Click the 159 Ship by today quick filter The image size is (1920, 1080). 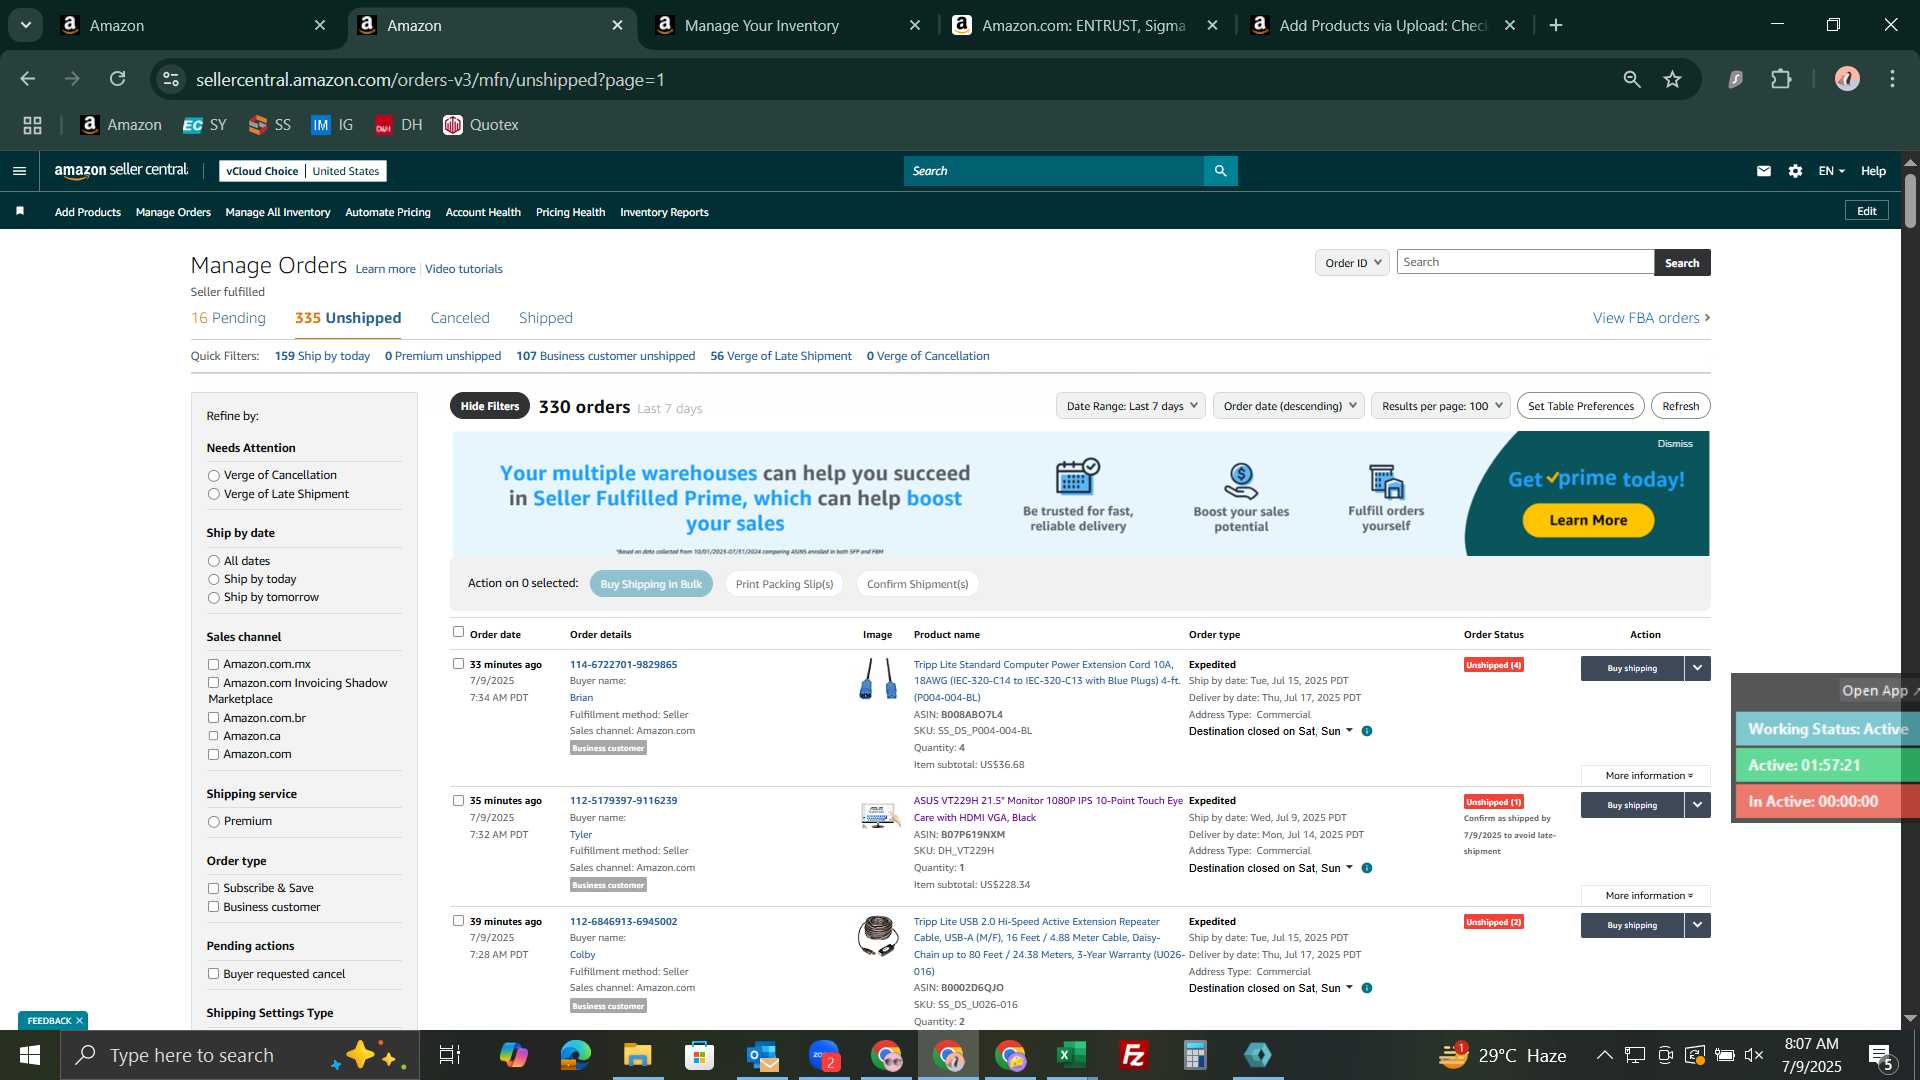(x=322, y=356)
